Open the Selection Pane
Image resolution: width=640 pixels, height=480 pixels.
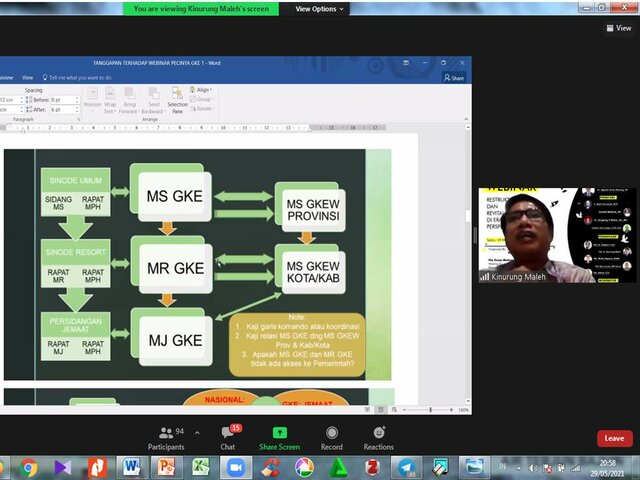click(x=177, y=100)
